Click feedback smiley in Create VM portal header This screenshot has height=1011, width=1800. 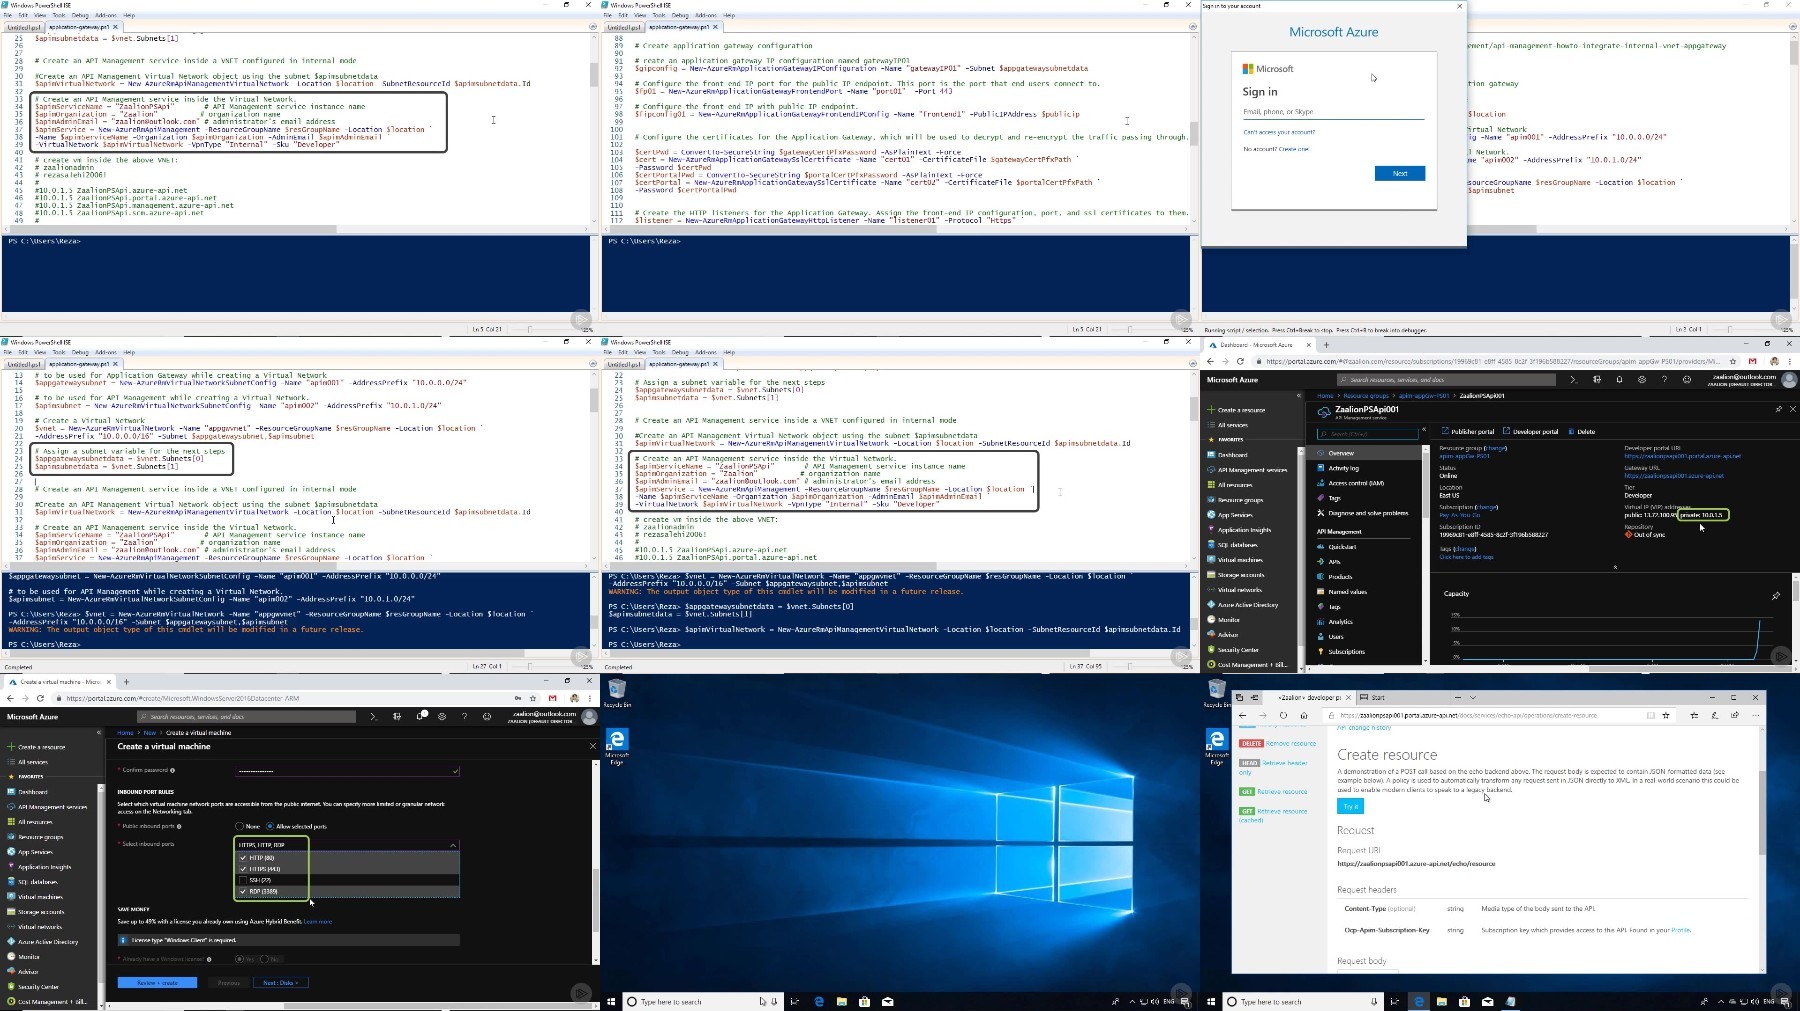(x=487, y=716)
